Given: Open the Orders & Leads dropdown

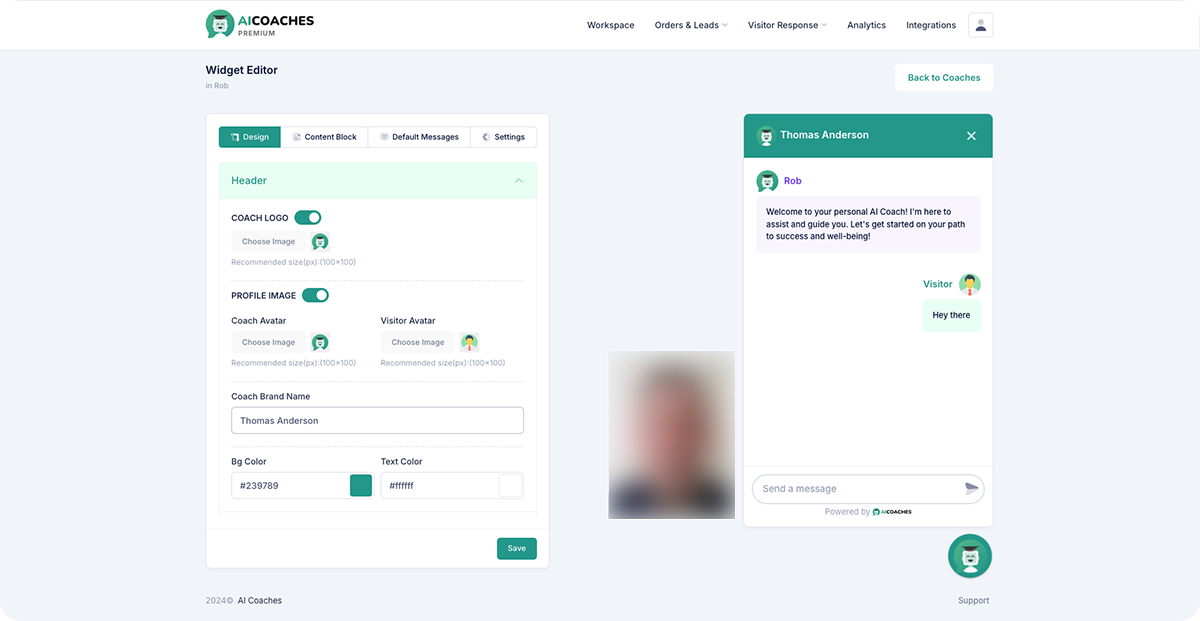Looking at the screenshot, I should [x=691, y=25].
